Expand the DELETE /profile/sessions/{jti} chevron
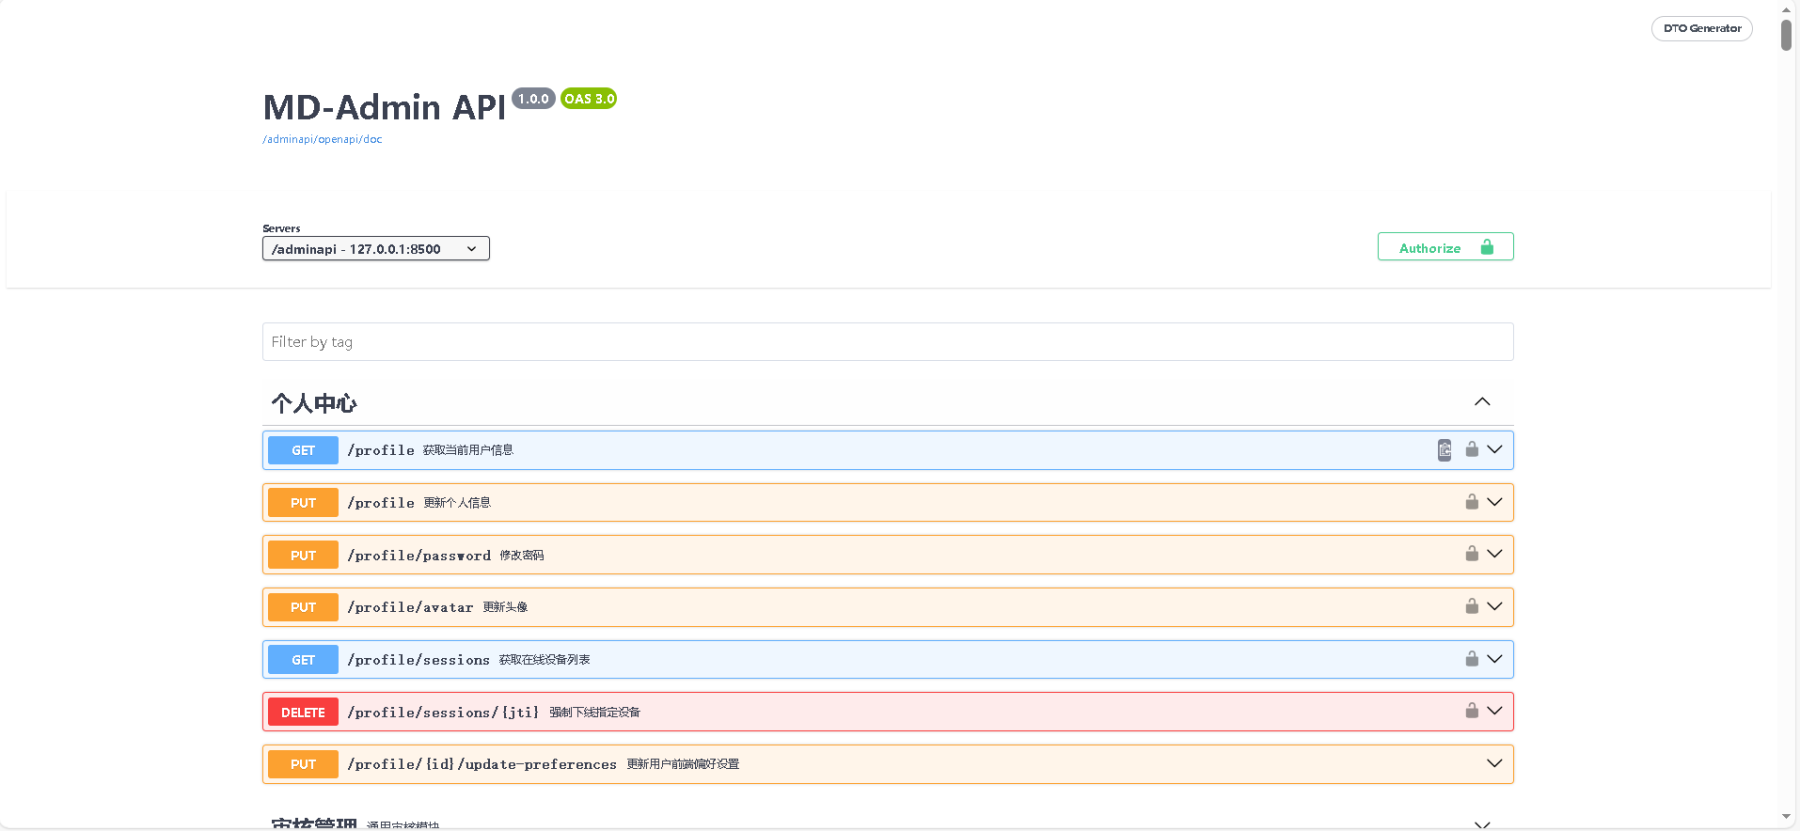The height and width of the screenshot is (831, 1800). [x=1494, y=711]
